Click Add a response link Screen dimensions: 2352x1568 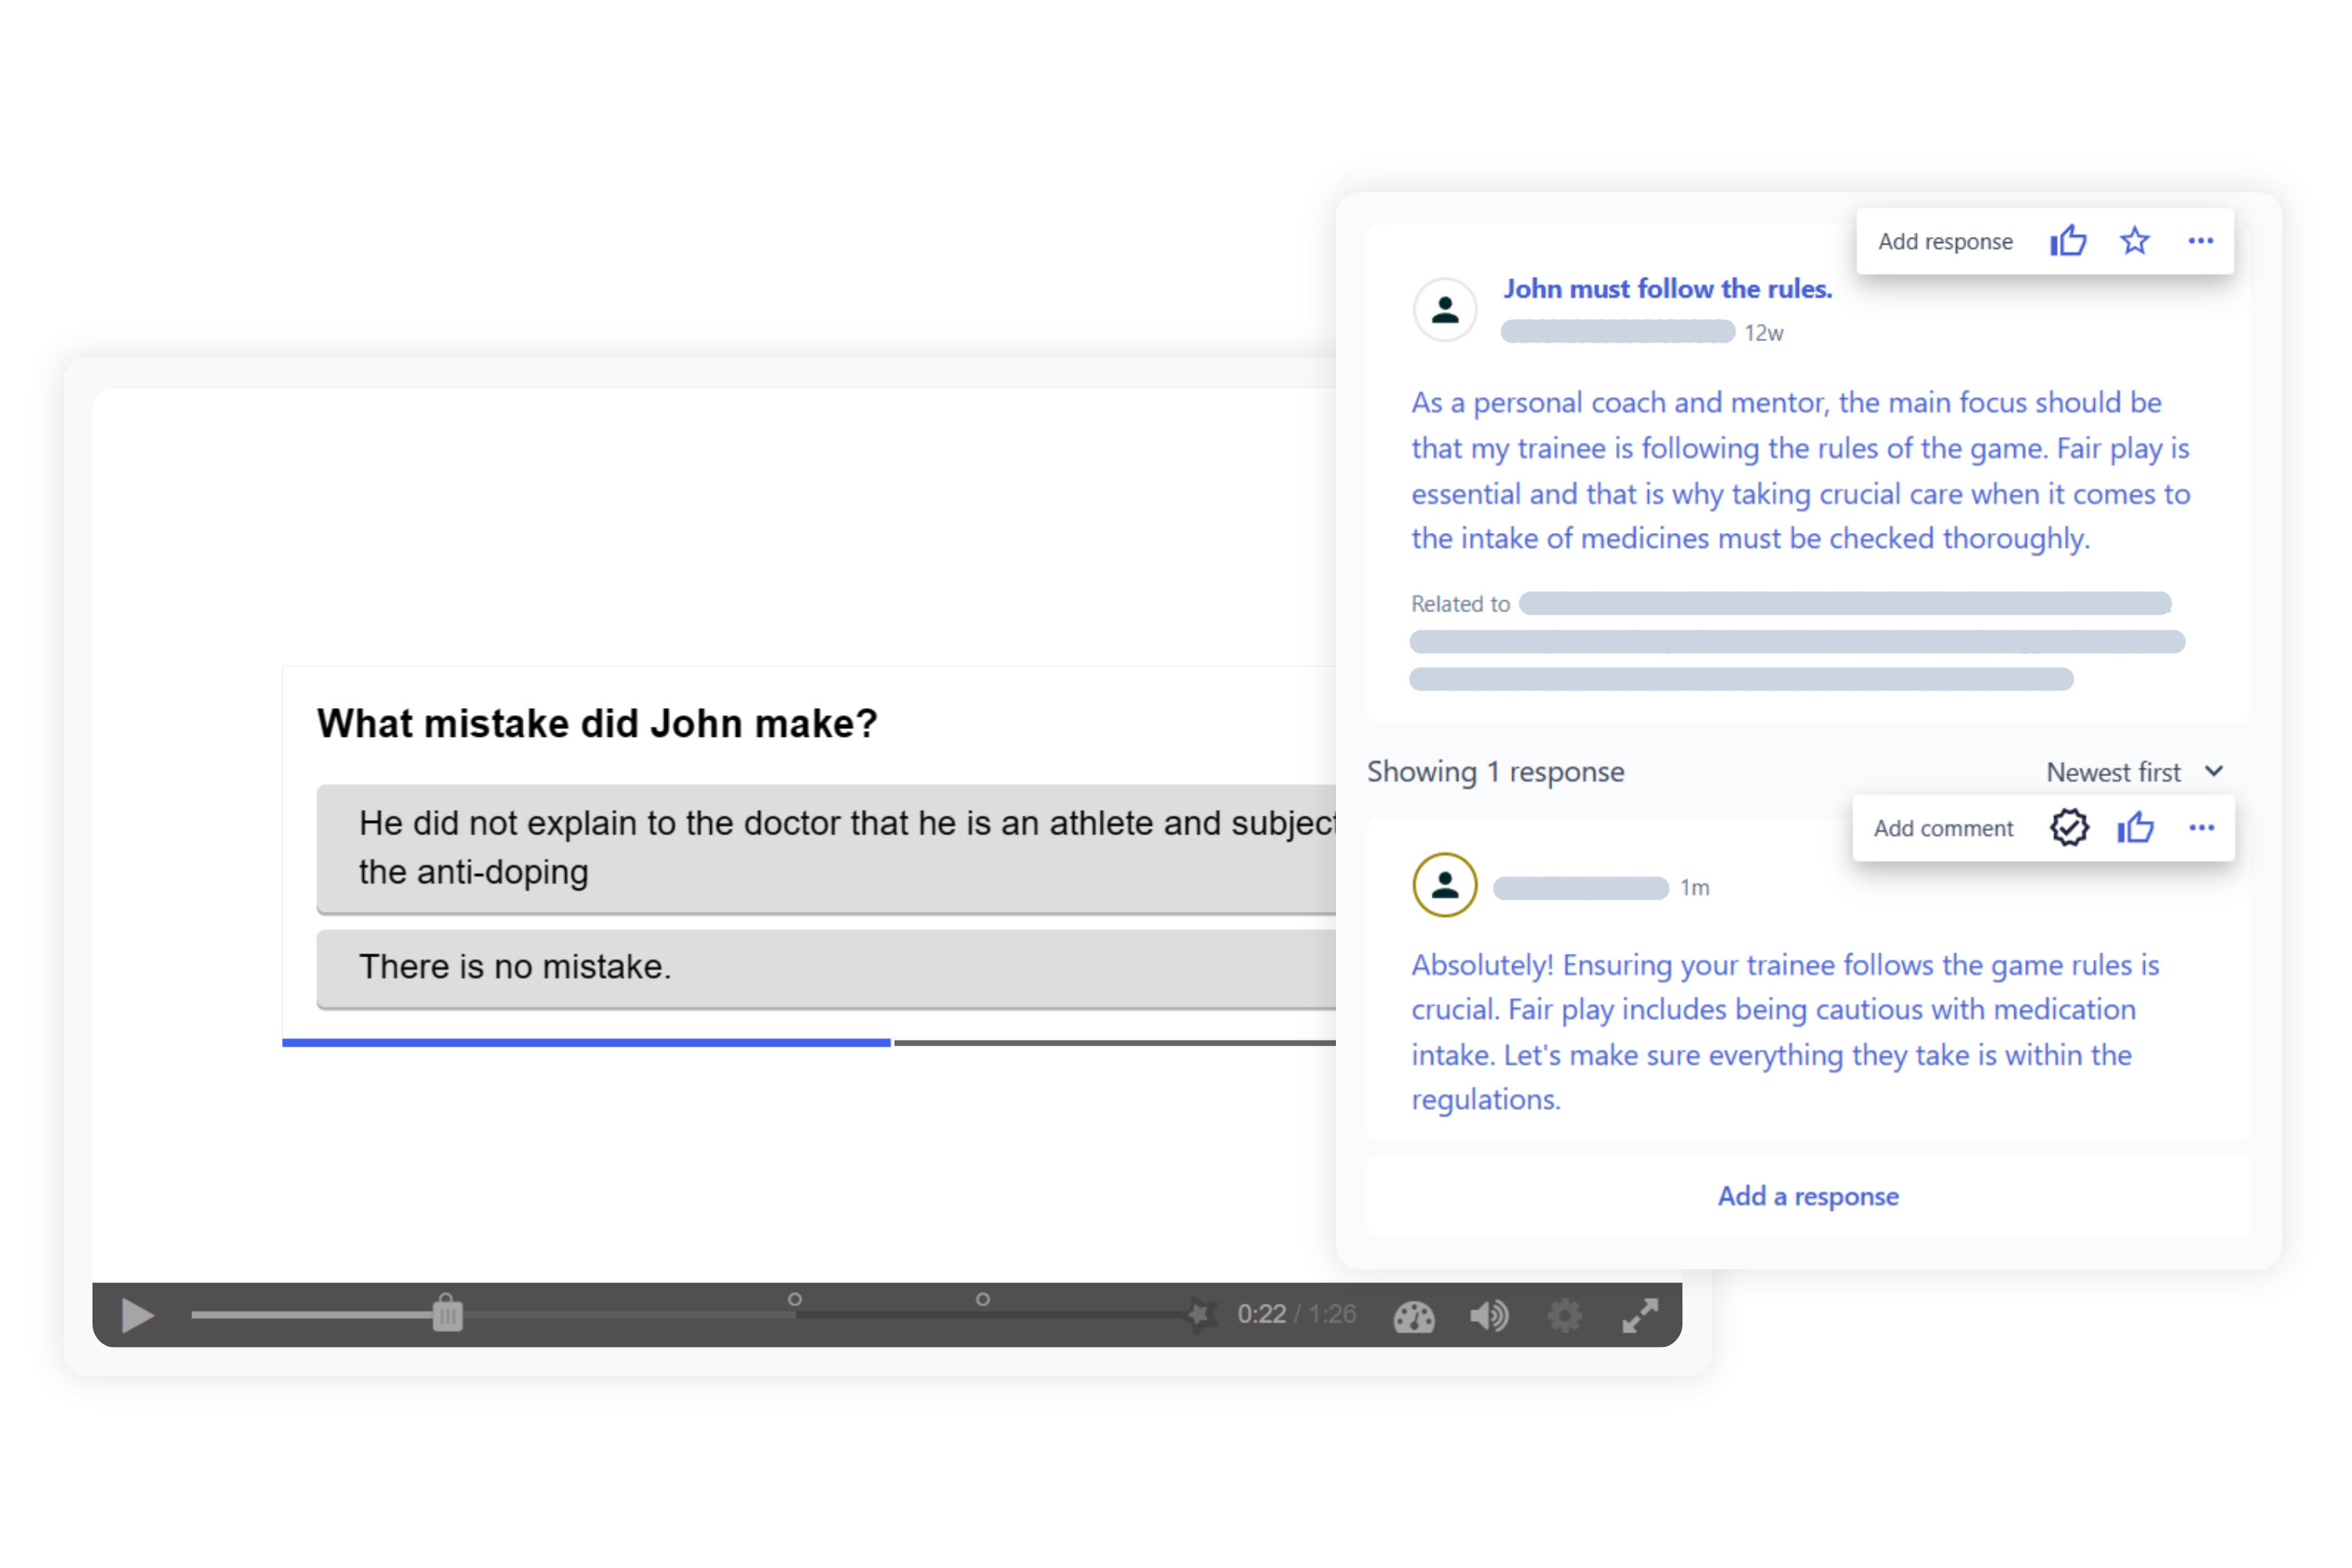1808,1196
